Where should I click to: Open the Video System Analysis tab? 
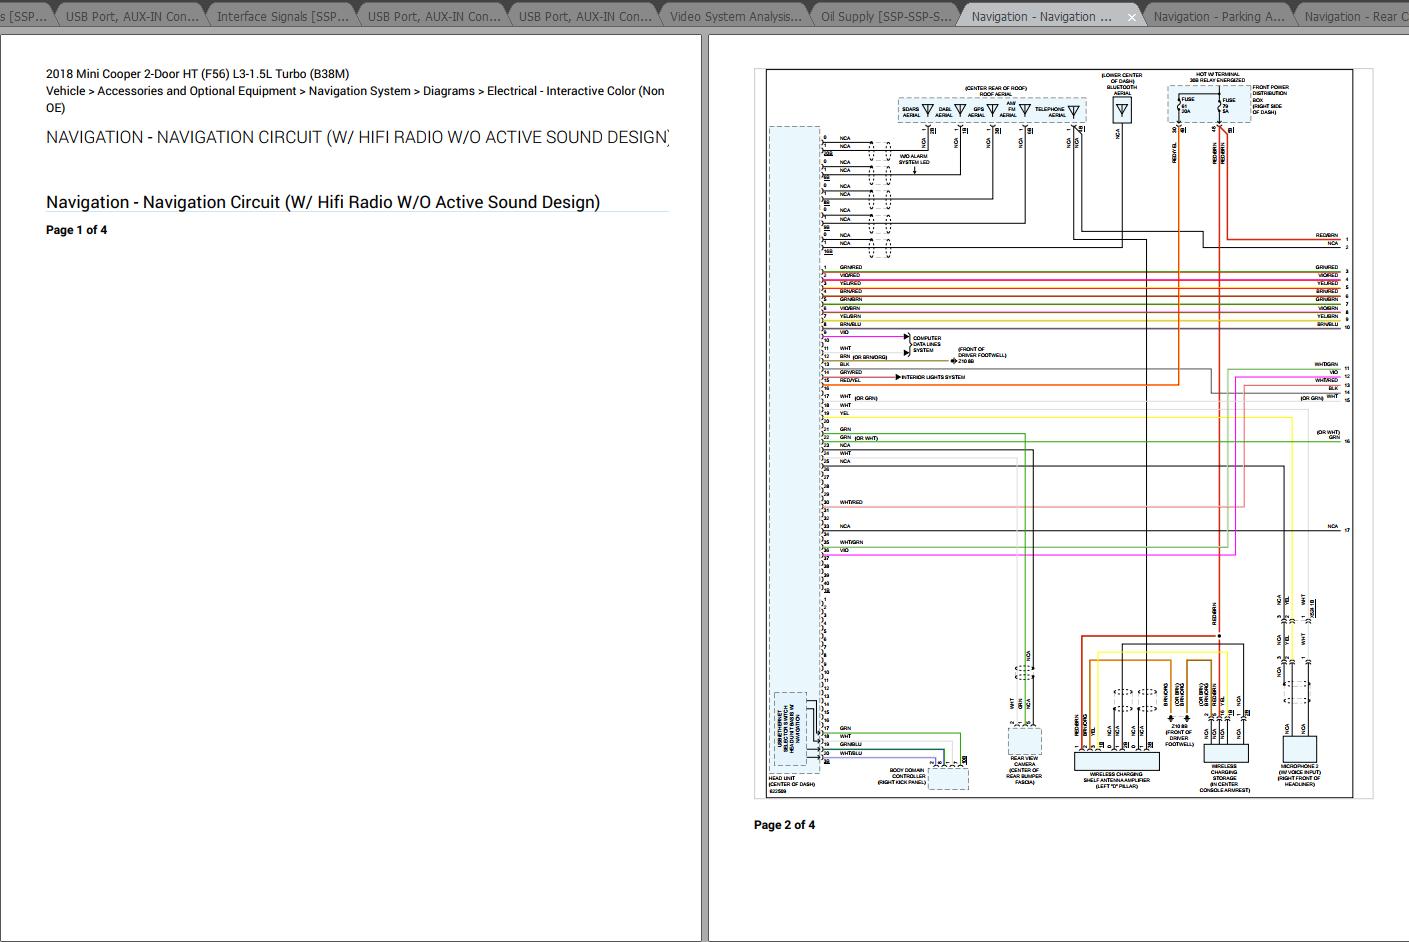click(735, 16)
